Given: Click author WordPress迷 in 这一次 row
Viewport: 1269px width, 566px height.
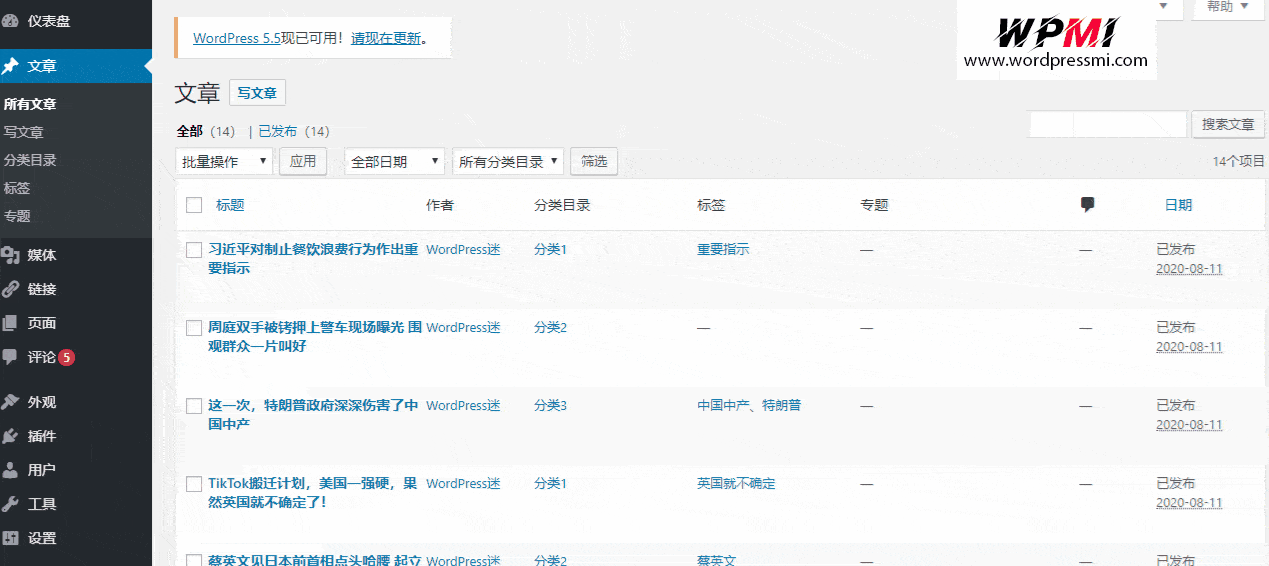Looking at the screenshot, I should click(x=463, y=406).
